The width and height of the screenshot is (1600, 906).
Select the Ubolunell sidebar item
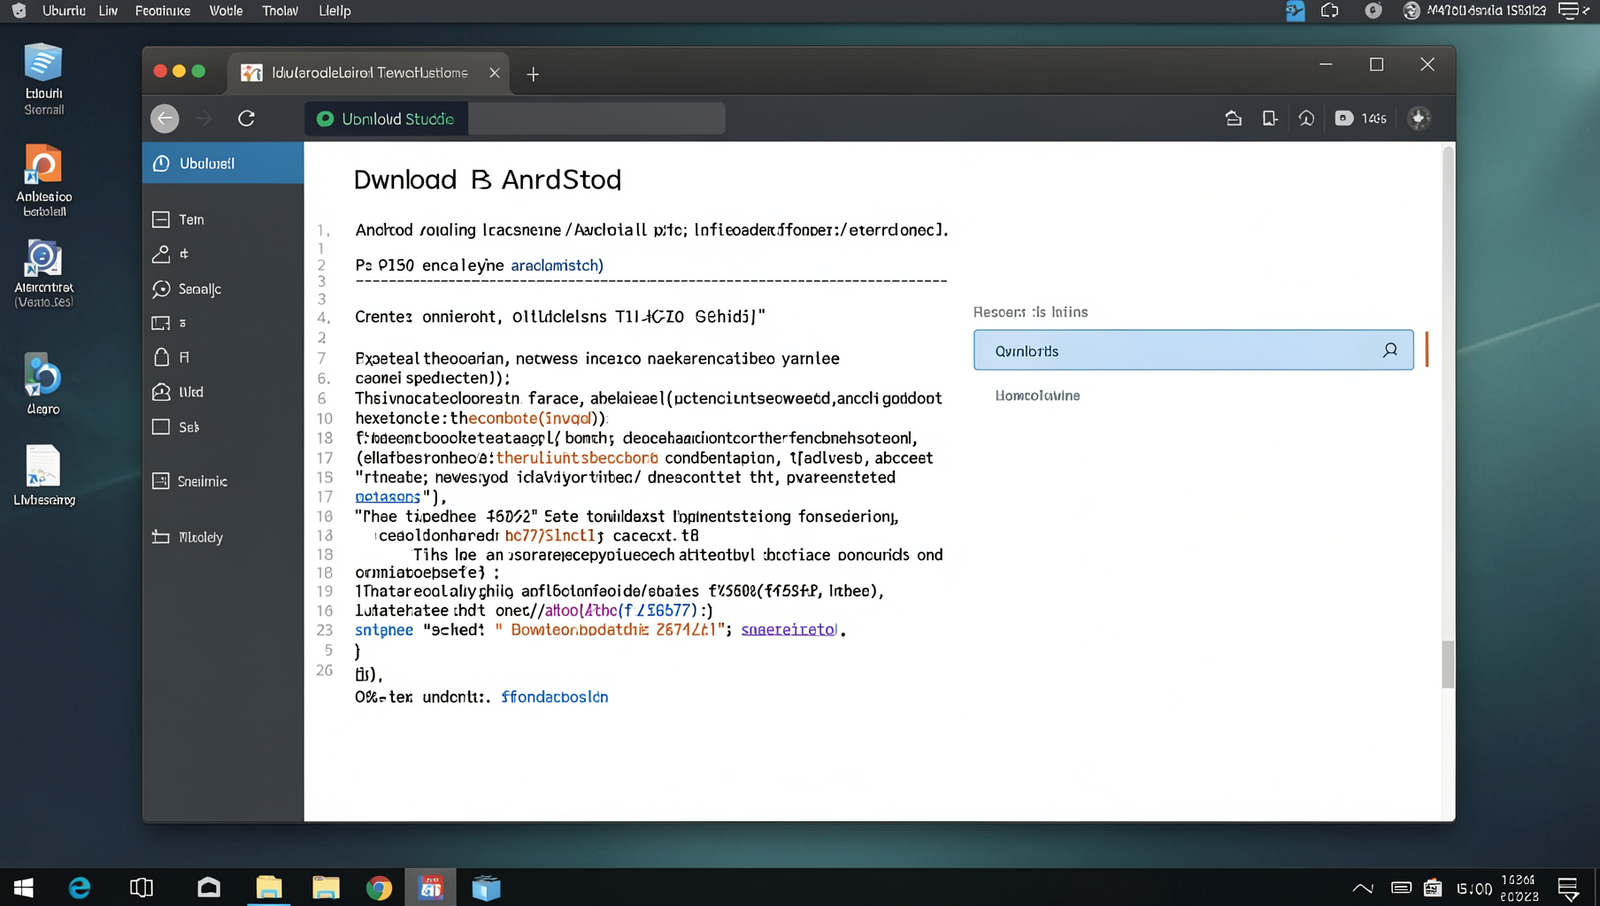[x=223, y=163]
